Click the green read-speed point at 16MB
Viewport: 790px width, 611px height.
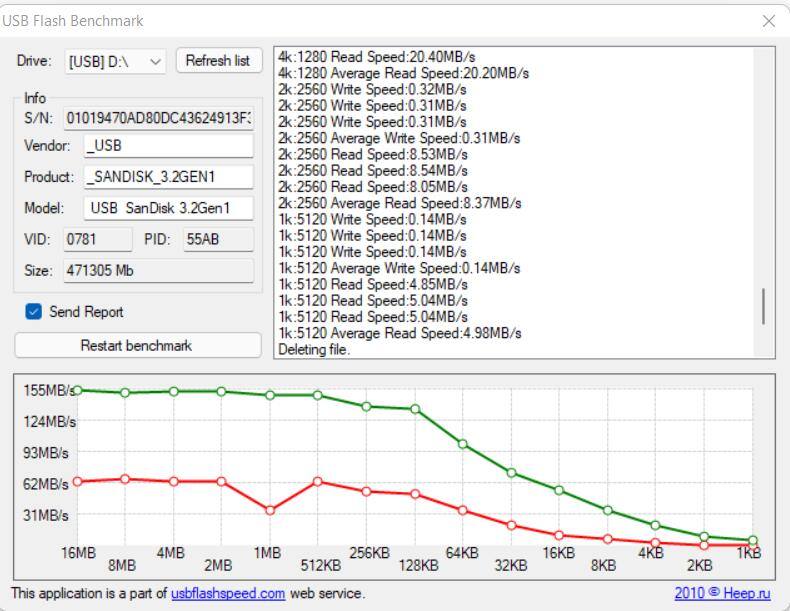tap(77, 389)
